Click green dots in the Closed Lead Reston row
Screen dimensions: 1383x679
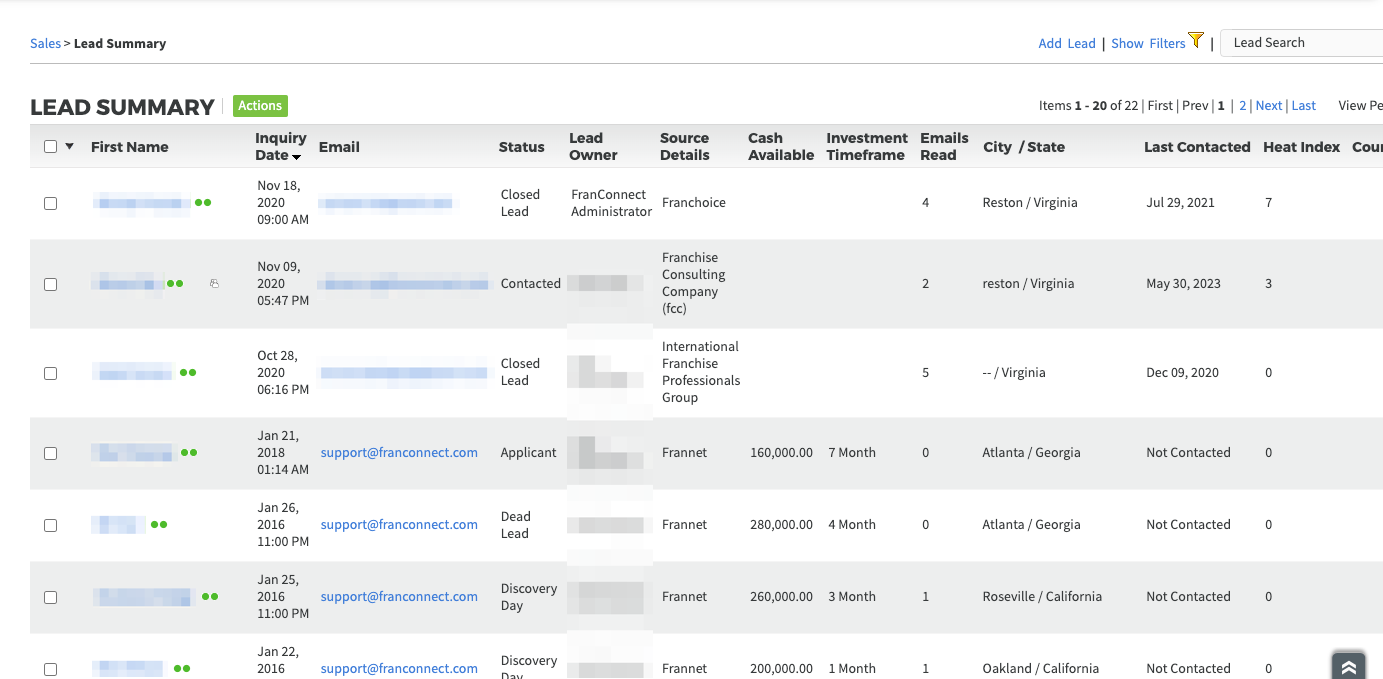coord(203,203)
